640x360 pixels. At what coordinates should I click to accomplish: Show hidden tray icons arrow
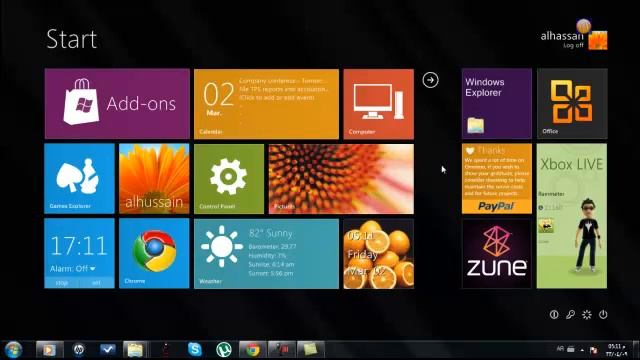[582, 350]
